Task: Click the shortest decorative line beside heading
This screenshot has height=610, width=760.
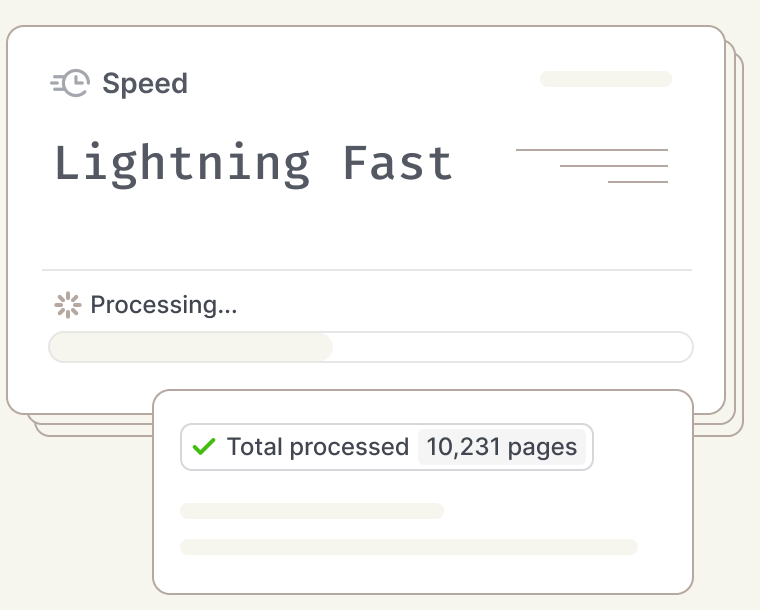Action: [x=637, y=182]
